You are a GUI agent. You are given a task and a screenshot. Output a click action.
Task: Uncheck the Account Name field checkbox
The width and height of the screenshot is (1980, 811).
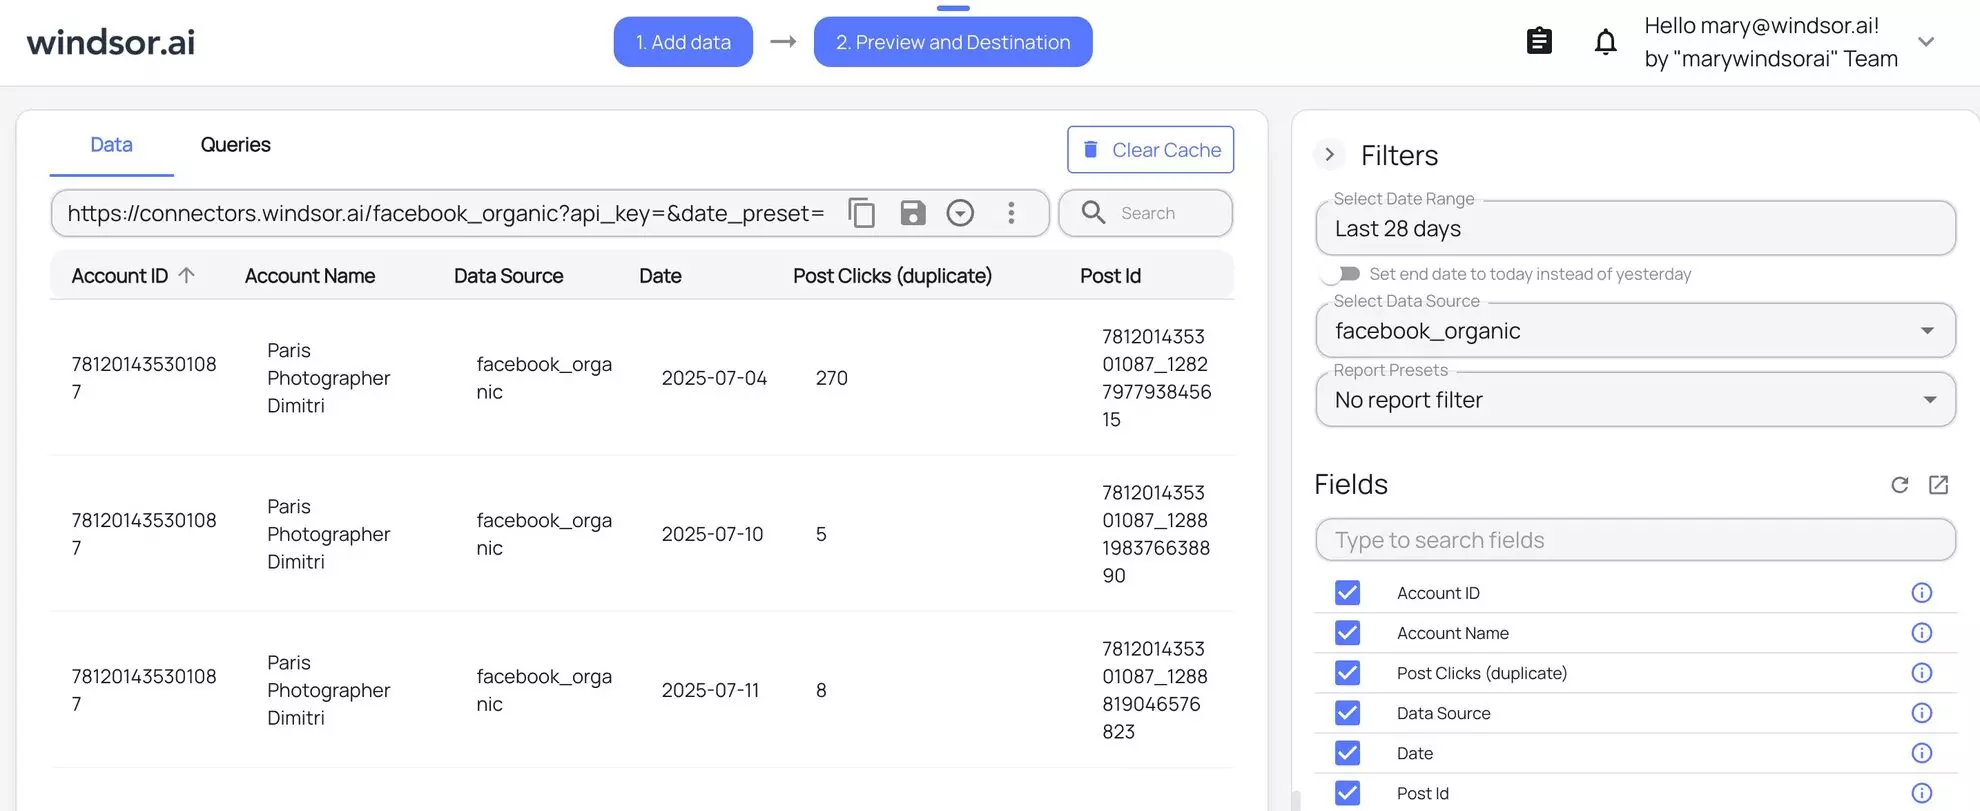click(x=1347, y=633)
